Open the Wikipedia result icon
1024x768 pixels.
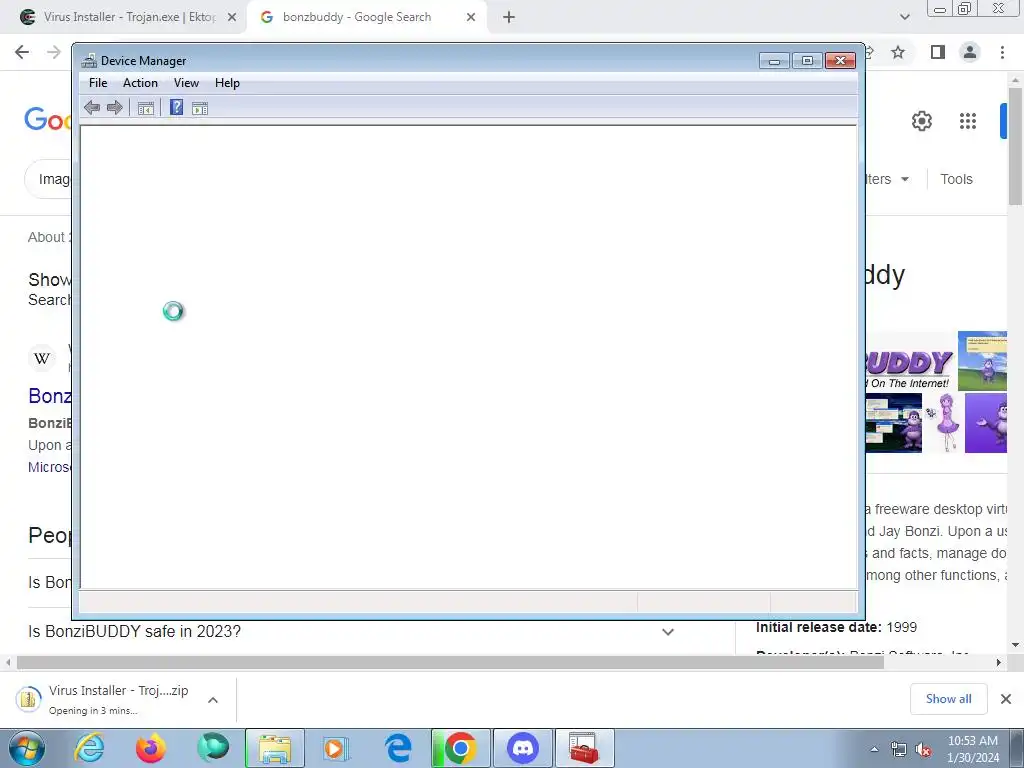(x=42, y=358)
